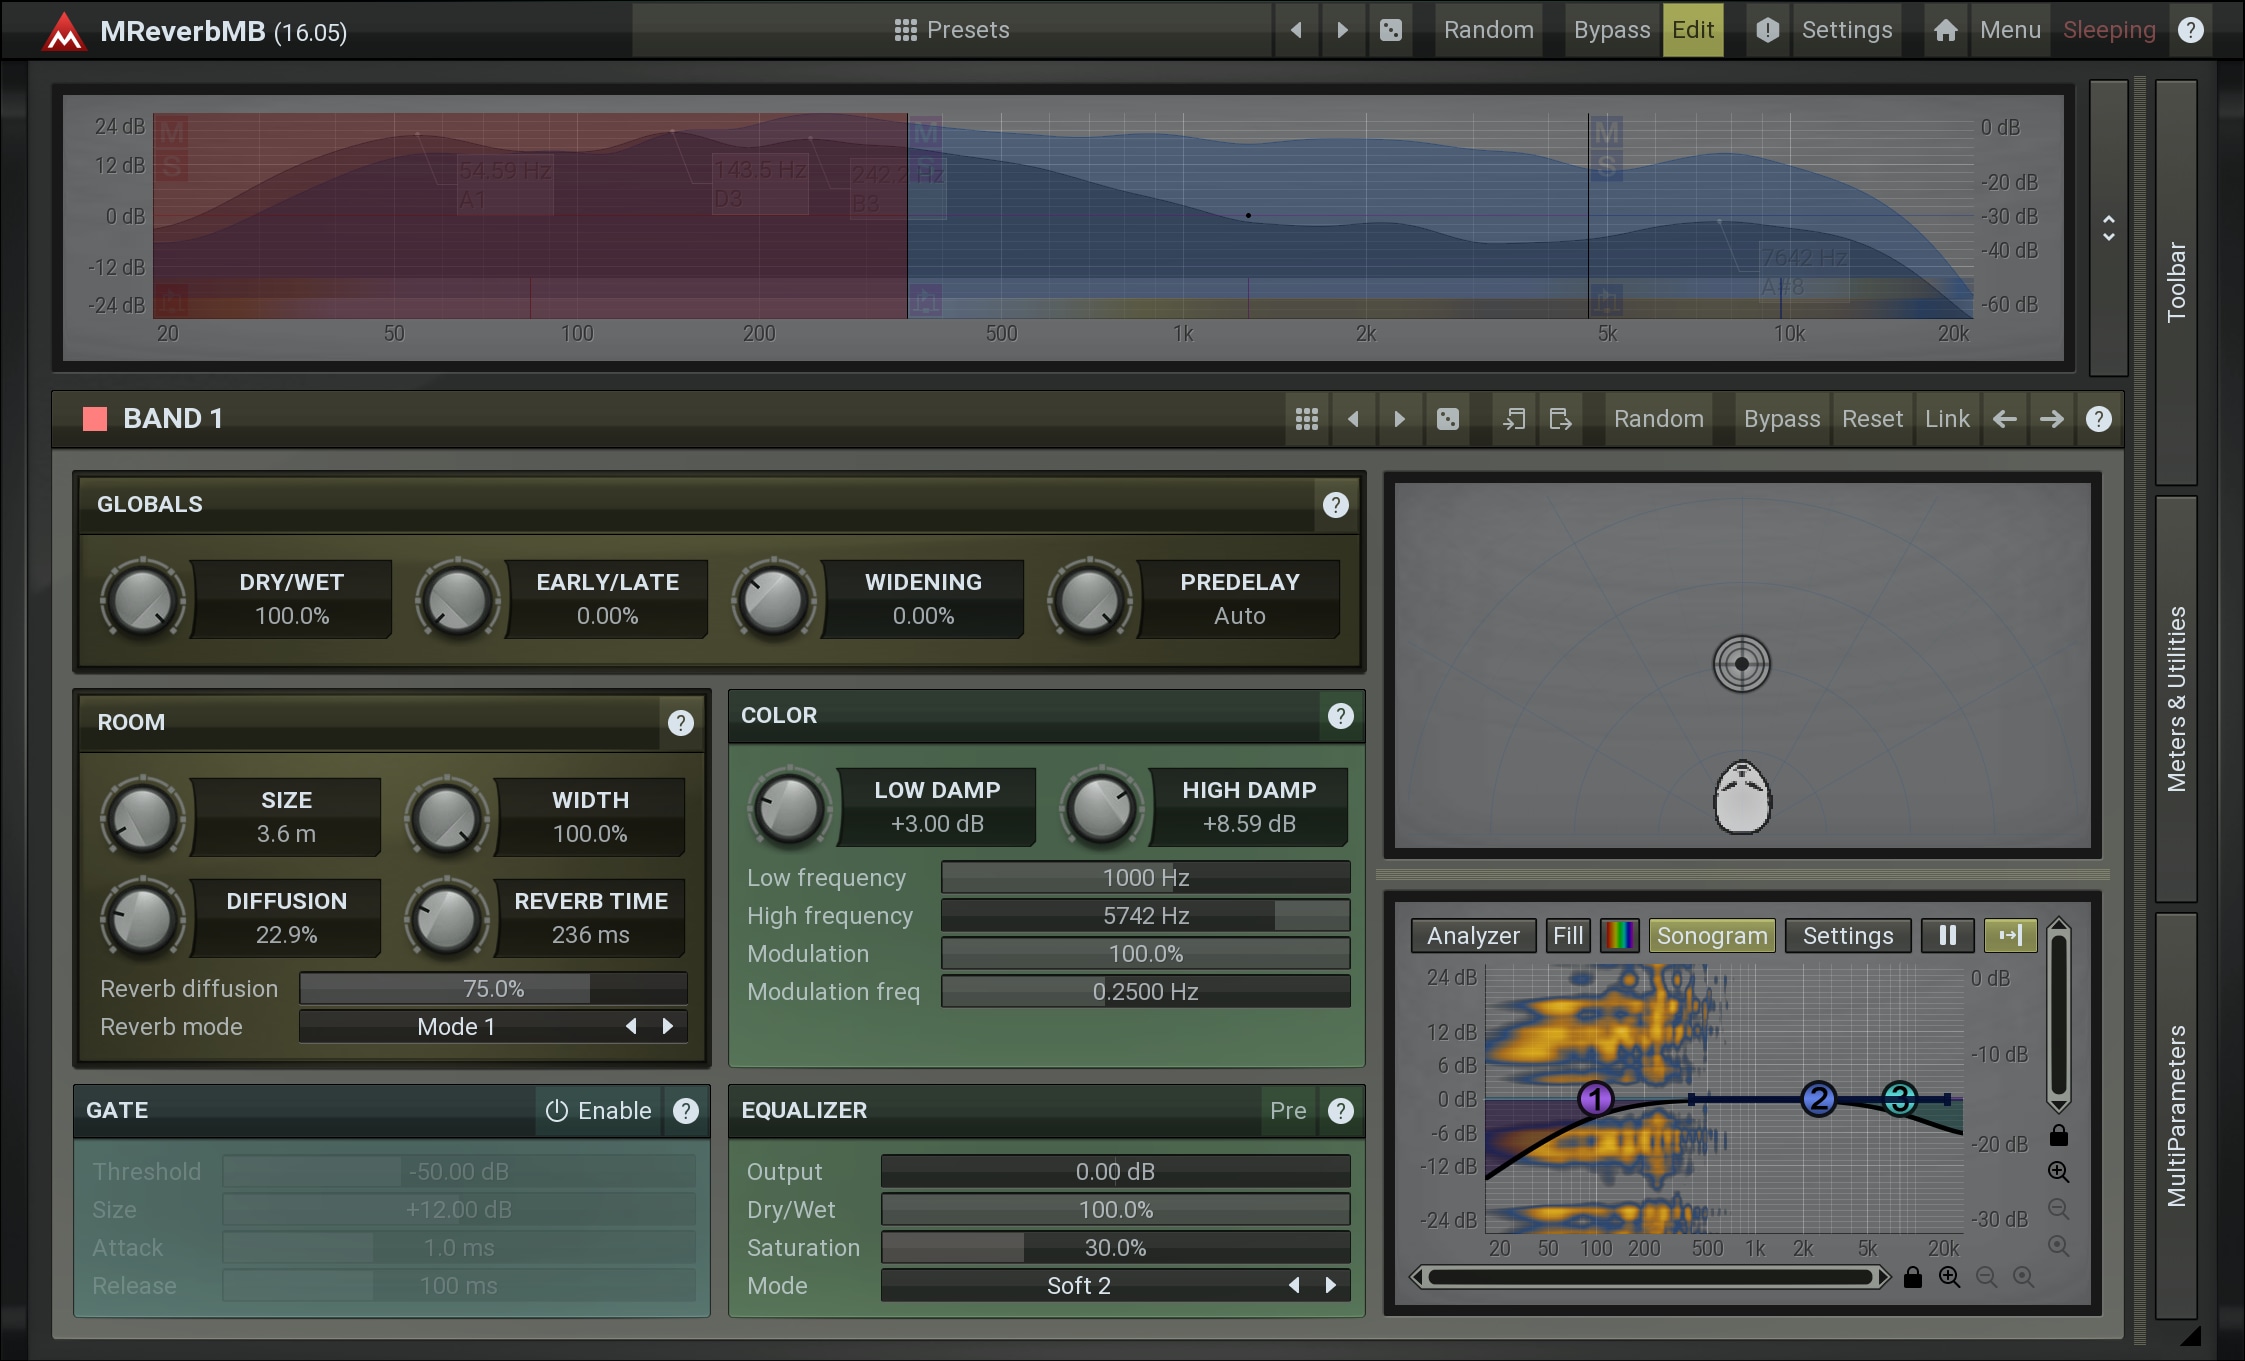Image resolution: width=2245 pixels, height=1361 pixels.
Task: Click horizontal scroll lock icon
Action: [1913, 1277]
